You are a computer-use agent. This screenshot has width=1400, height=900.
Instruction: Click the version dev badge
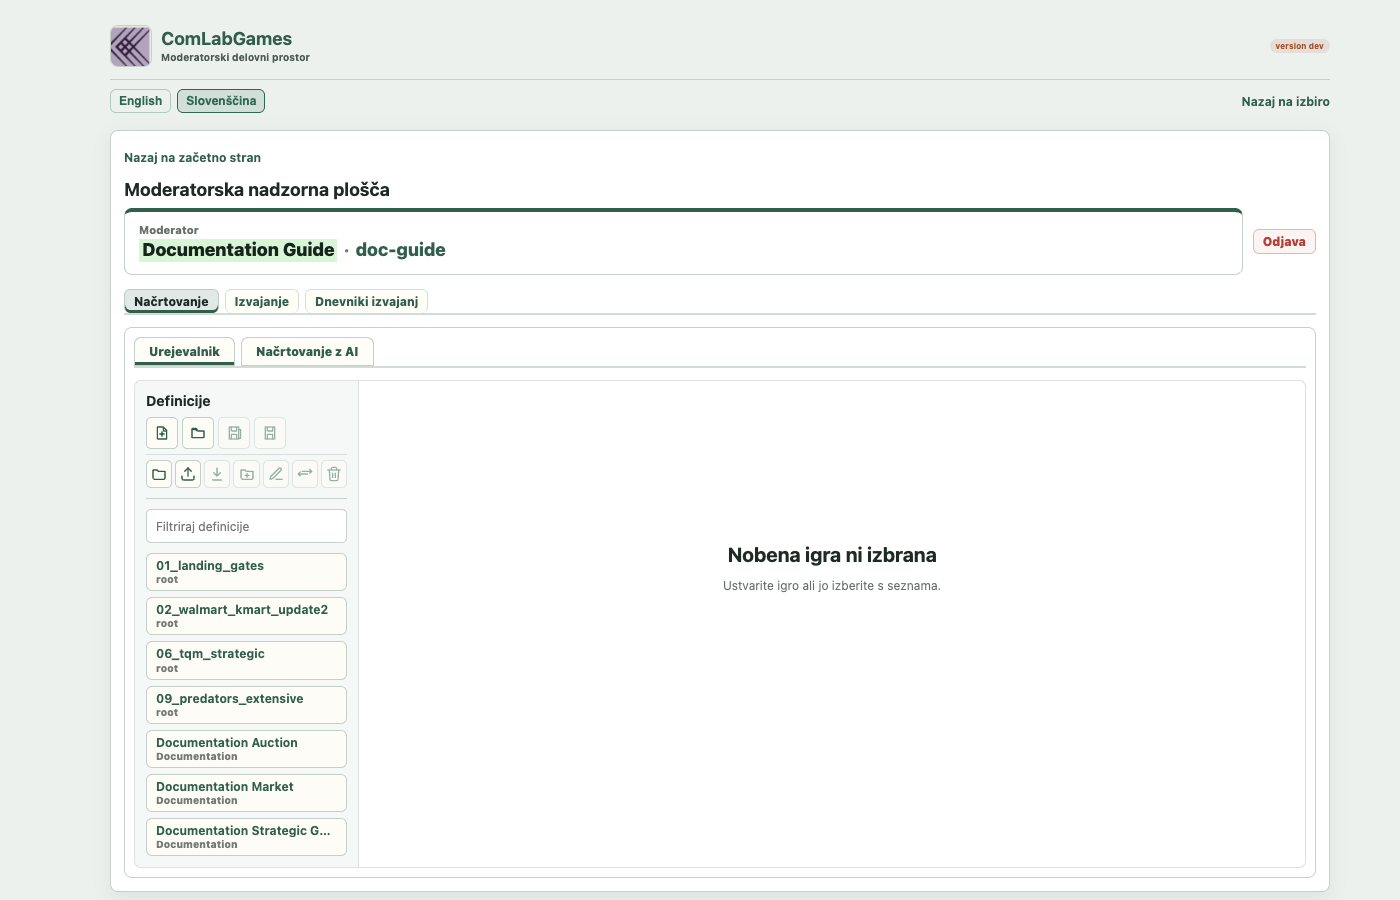pyautogui.click(x=1299, y=46)
